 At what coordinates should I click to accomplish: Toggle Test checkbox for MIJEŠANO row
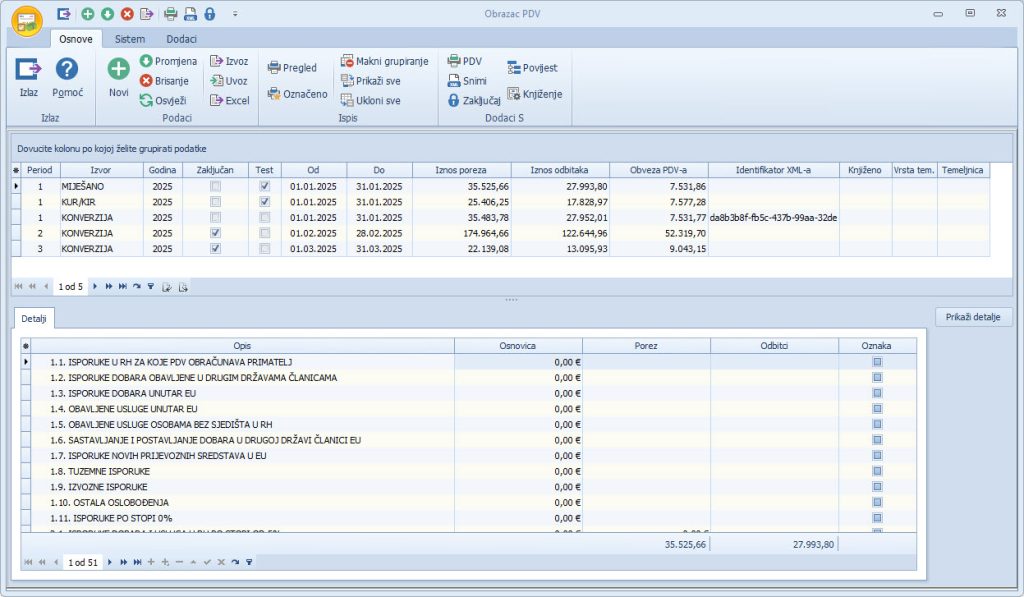click(x=264, y=186)
